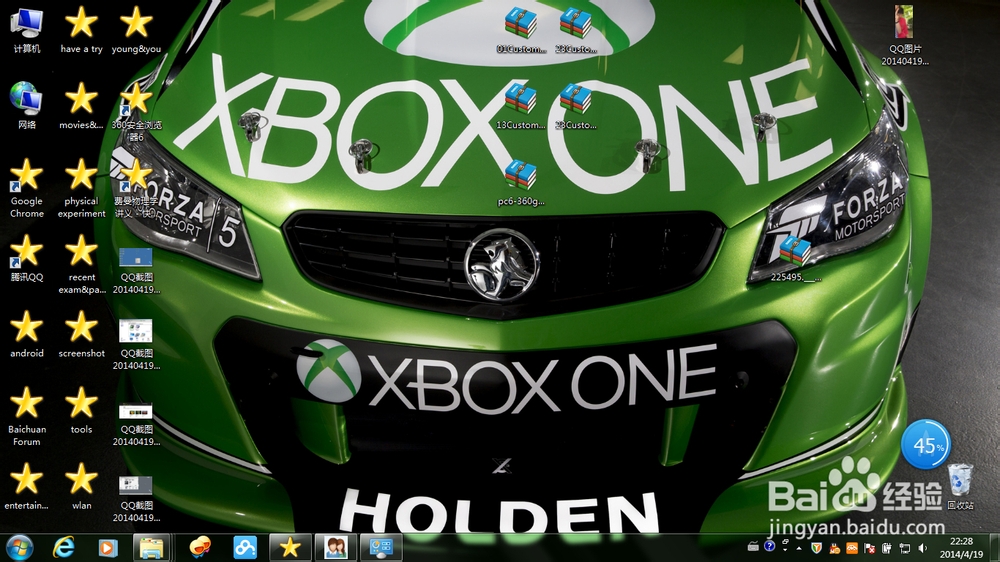The width and height of the screenshot is (1000, 562).
Task: Select the entertain... star folder
Action: (x=27, y=486)
